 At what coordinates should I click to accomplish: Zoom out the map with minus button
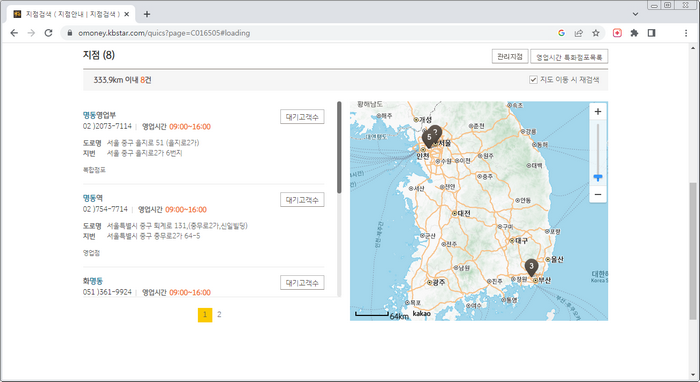598,195
